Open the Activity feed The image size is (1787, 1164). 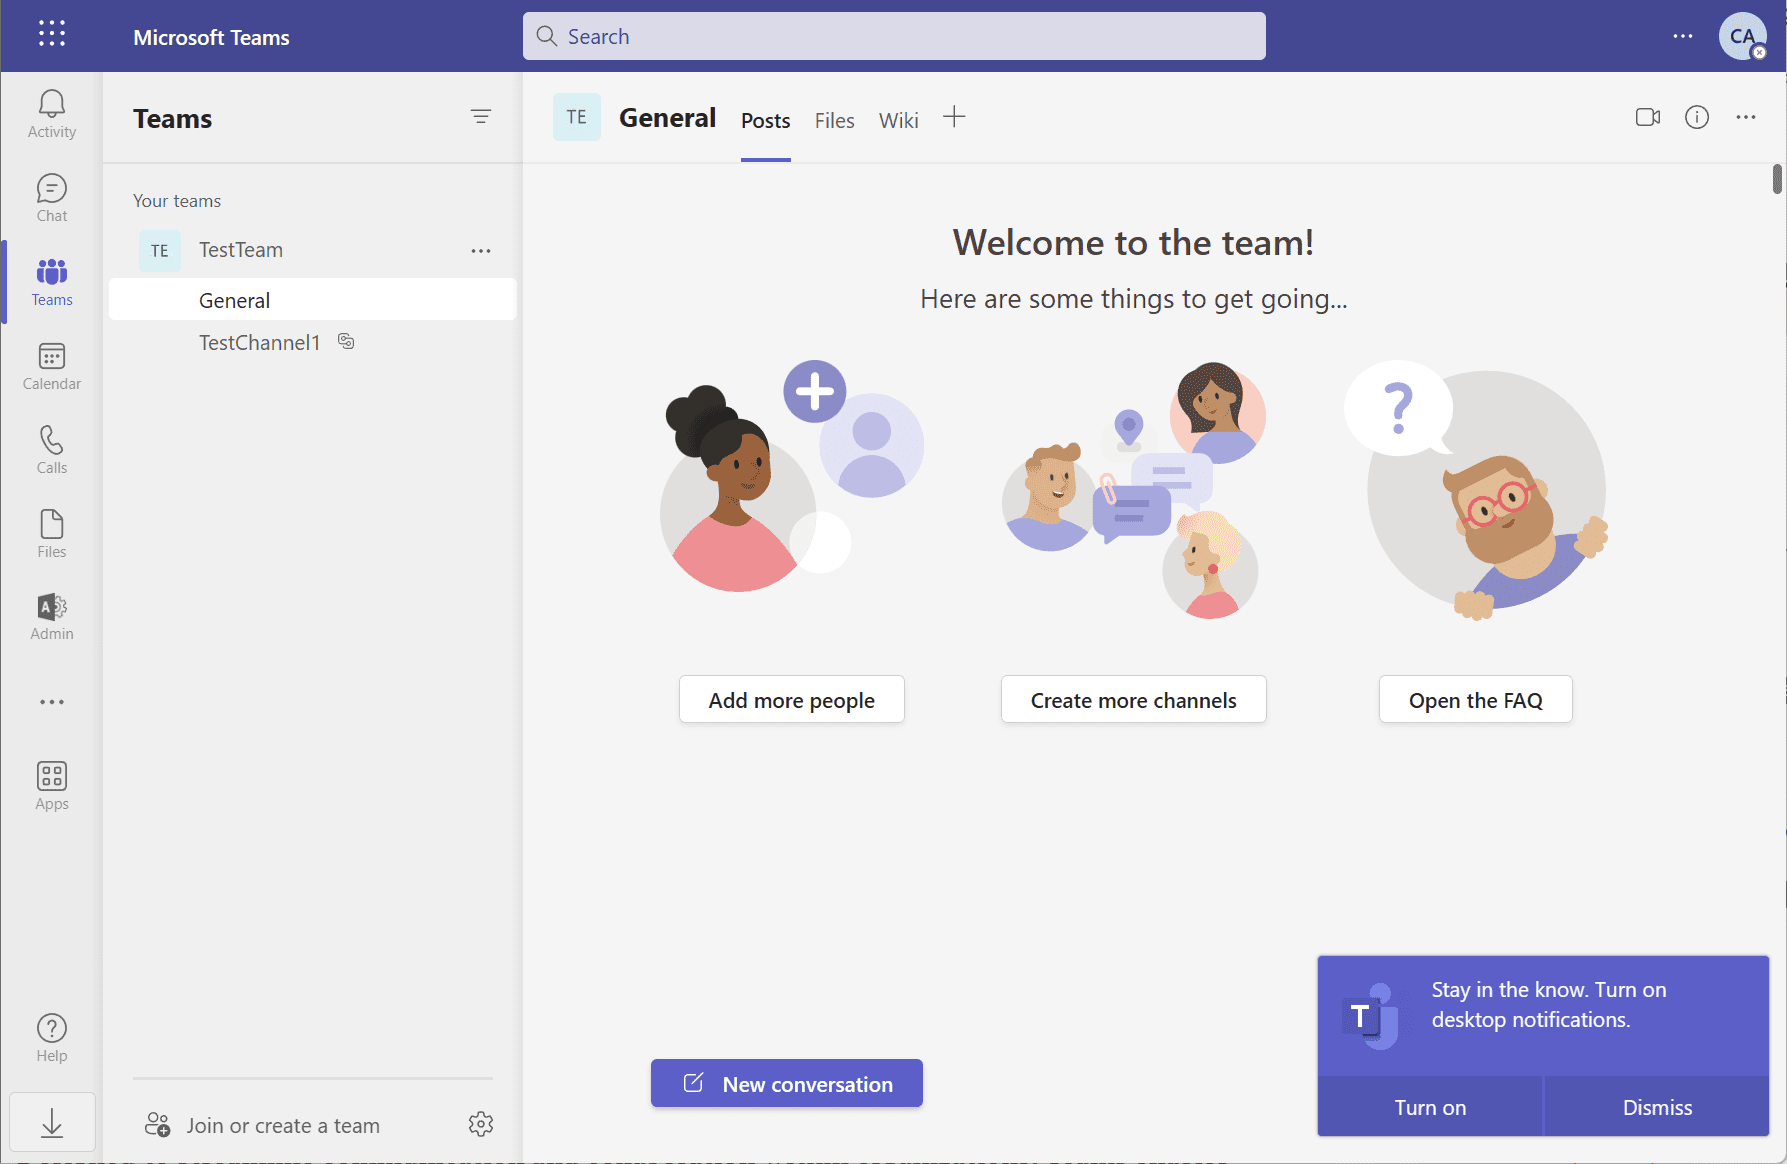click(x=52, y=114)
